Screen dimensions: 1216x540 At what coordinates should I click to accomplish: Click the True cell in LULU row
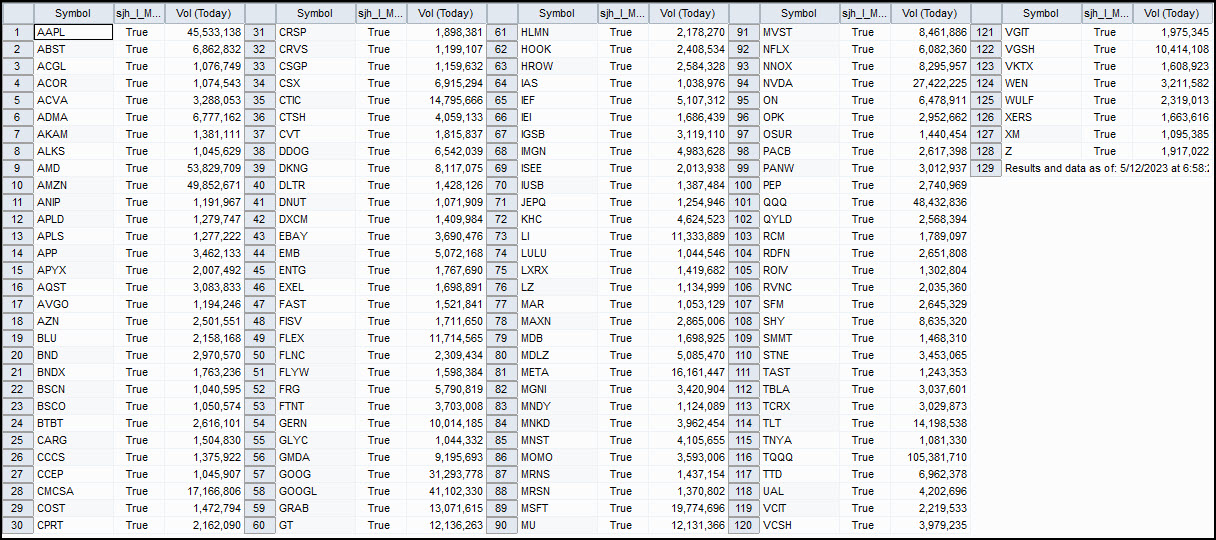[621, 253]
